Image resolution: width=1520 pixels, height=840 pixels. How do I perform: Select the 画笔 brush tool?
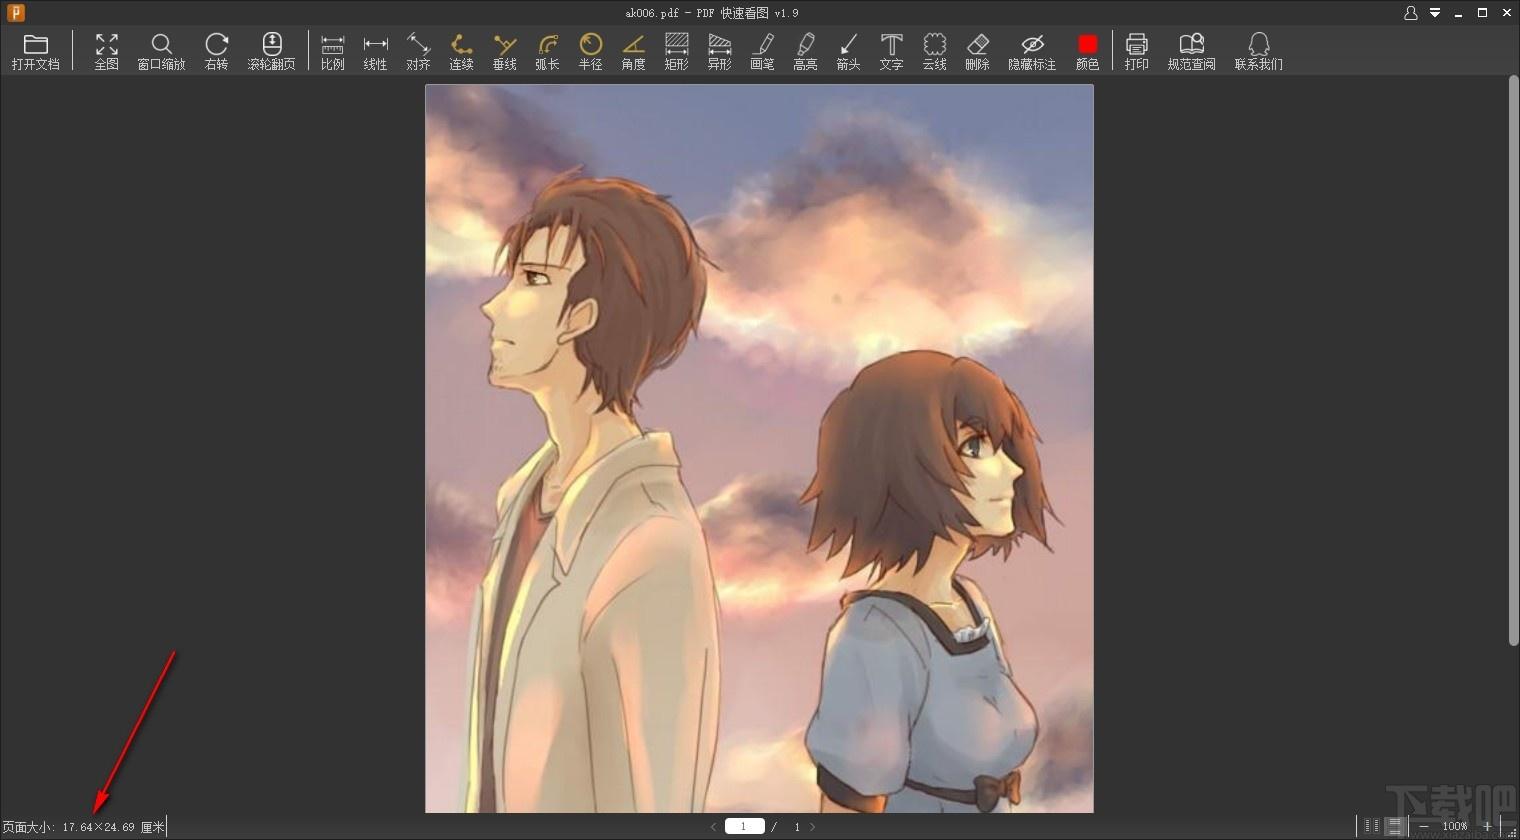coord(762,52)
